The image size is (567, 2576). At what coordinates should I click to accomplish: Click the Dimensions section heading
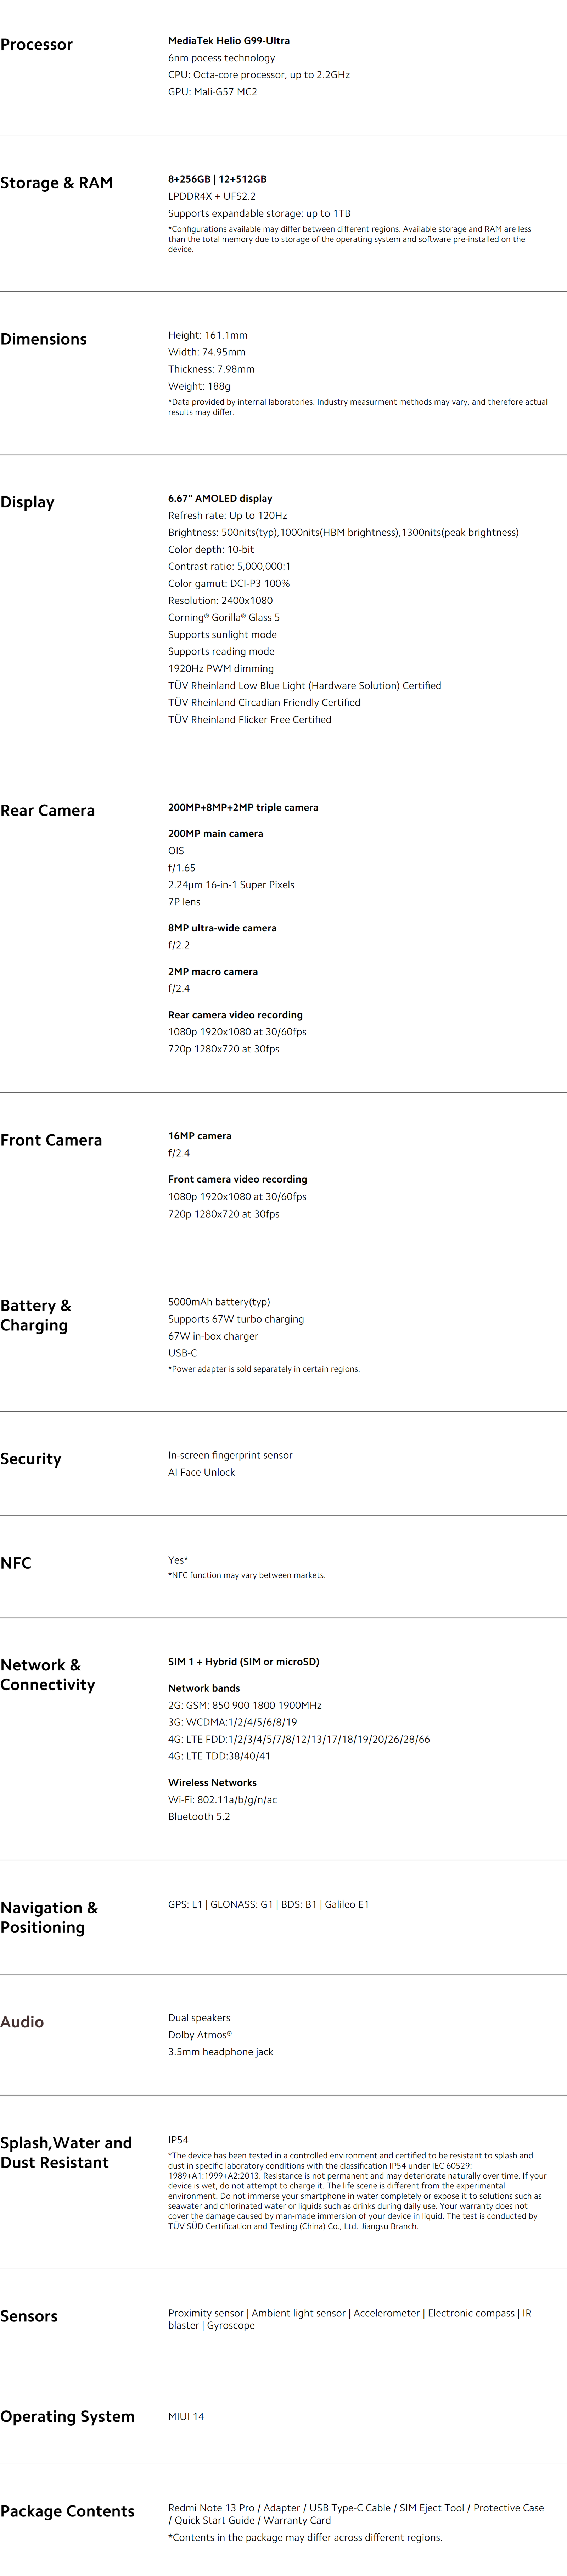click(44, 339)
